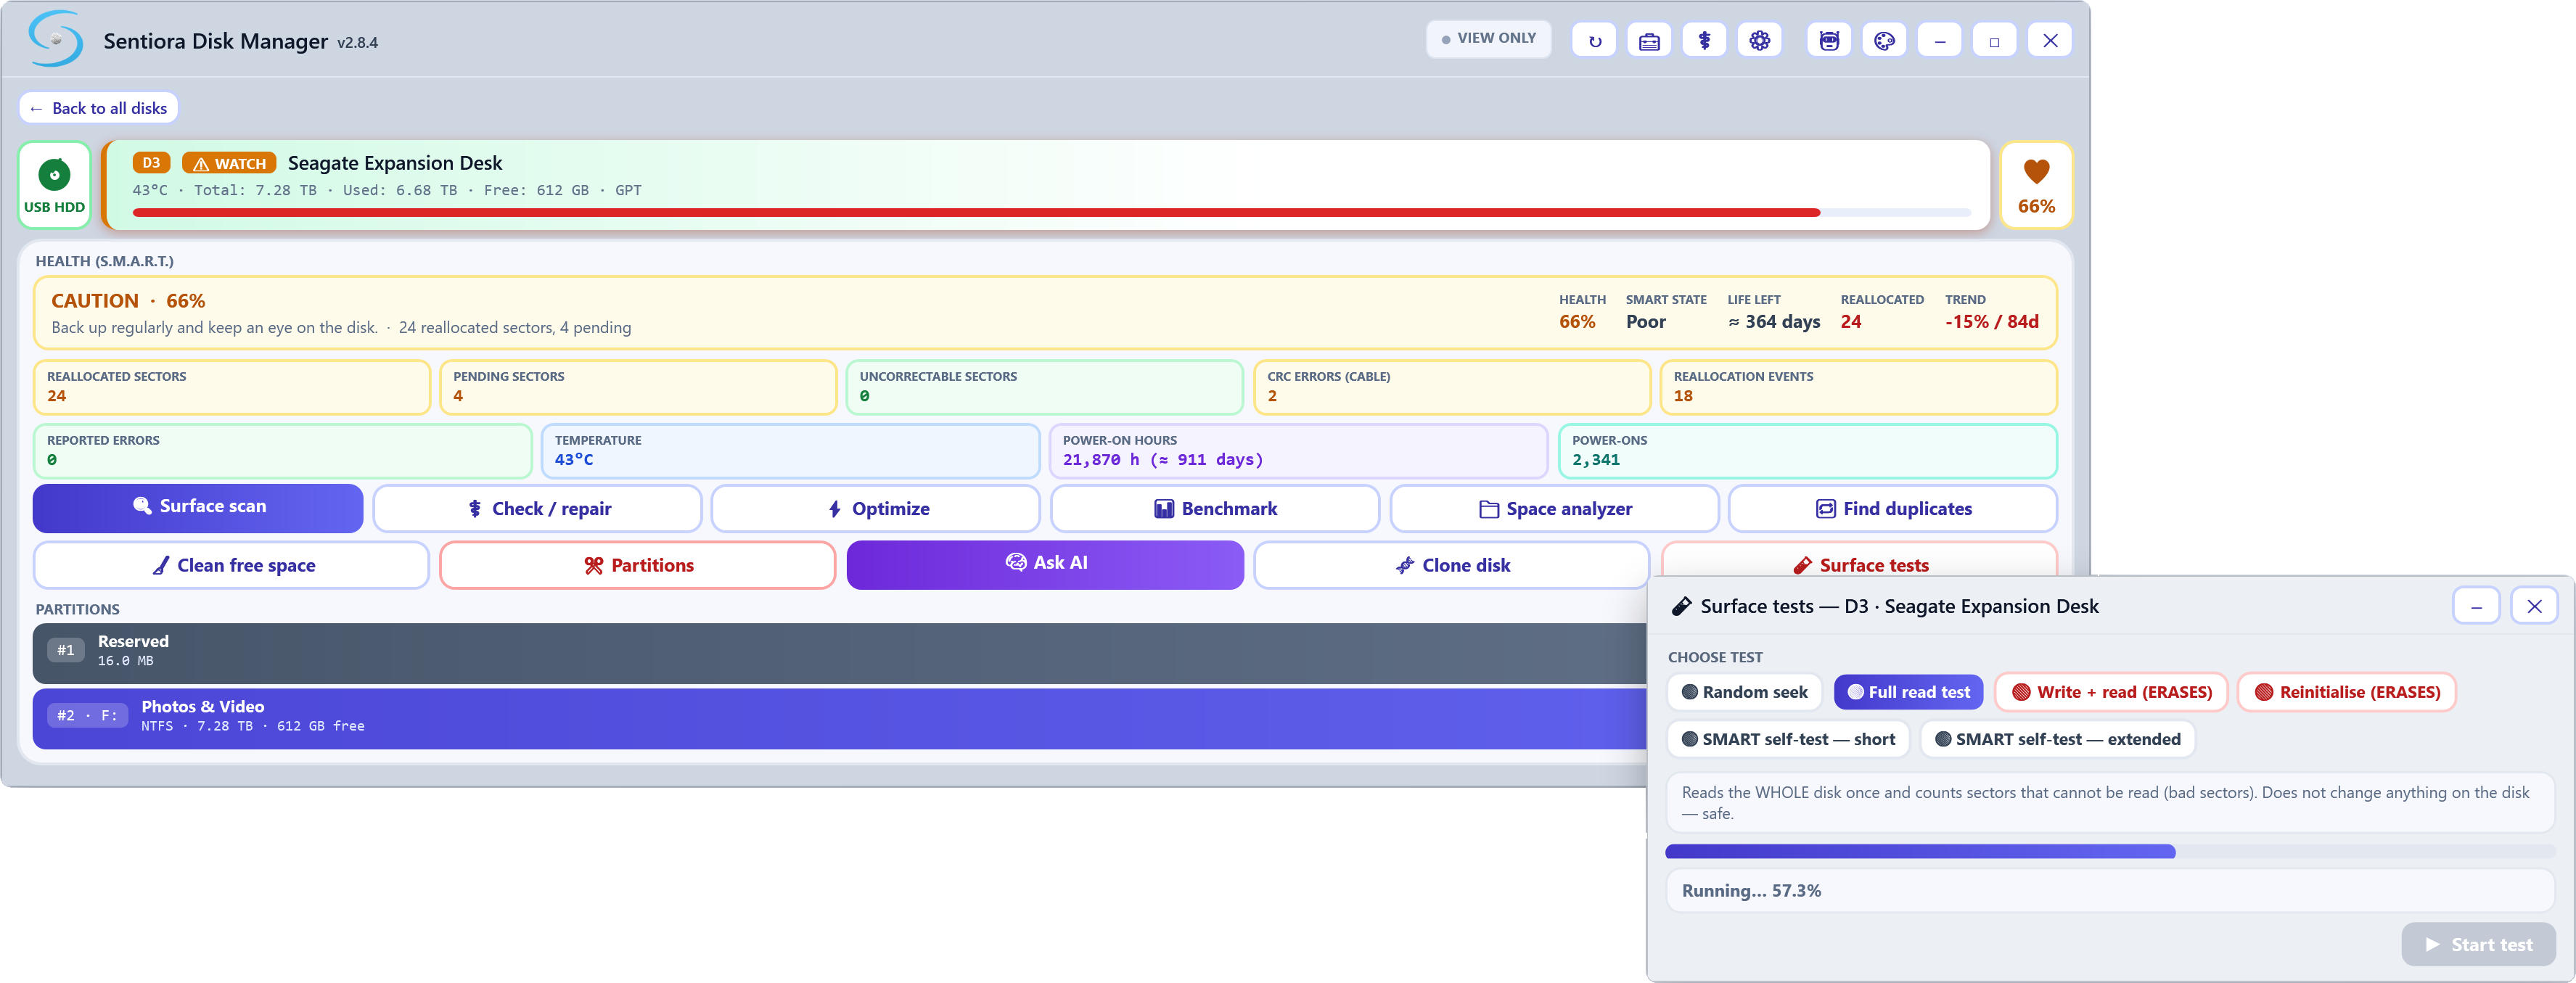This screenshot has width=2576, height=983.
Task: Click the Start test button
Action: pyautogui.click(x=2478, y=945)
